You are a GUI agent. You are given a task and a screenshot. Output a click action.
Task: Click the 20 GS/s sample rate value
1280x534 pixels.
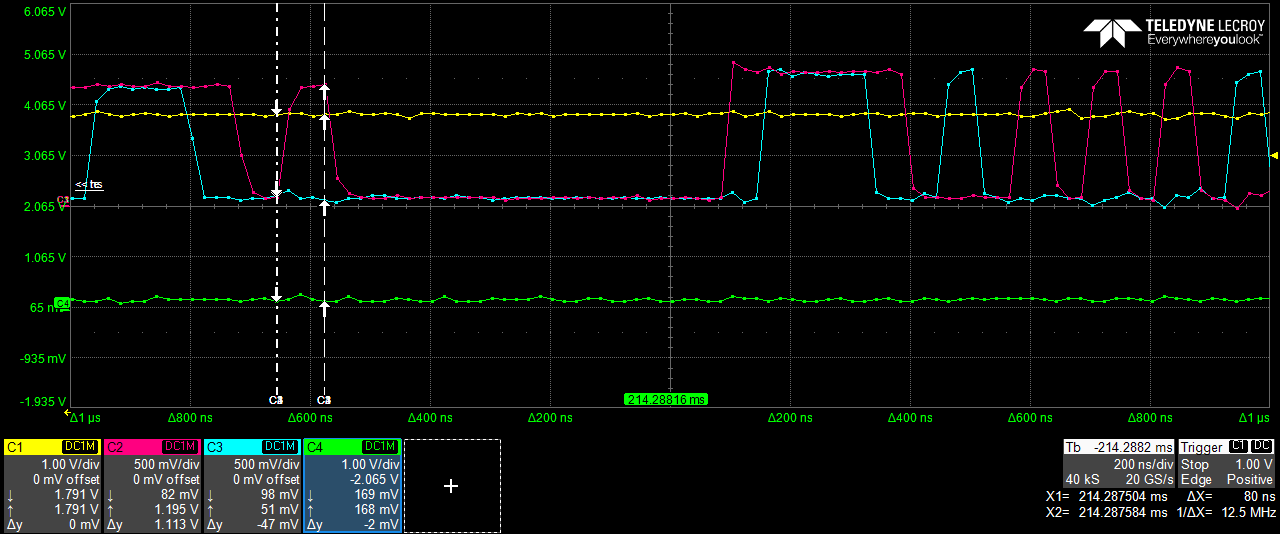click(1148, 480)
